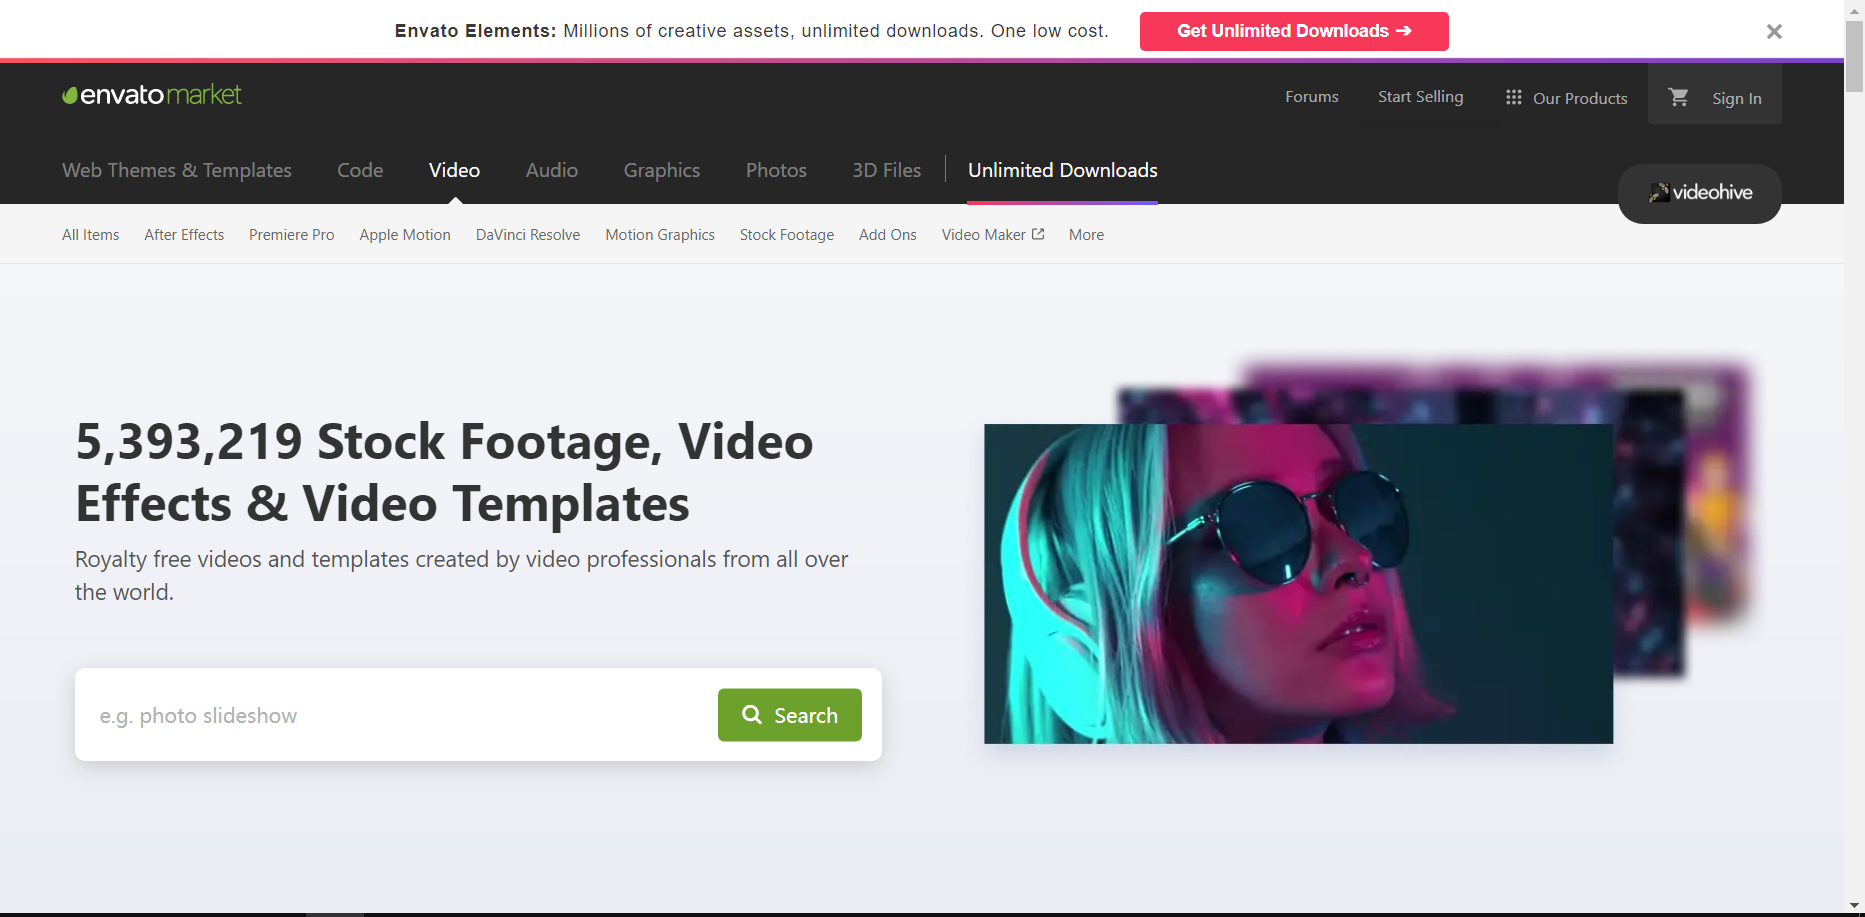Click the Get Unlimited Downloads button

[1293, 31]
